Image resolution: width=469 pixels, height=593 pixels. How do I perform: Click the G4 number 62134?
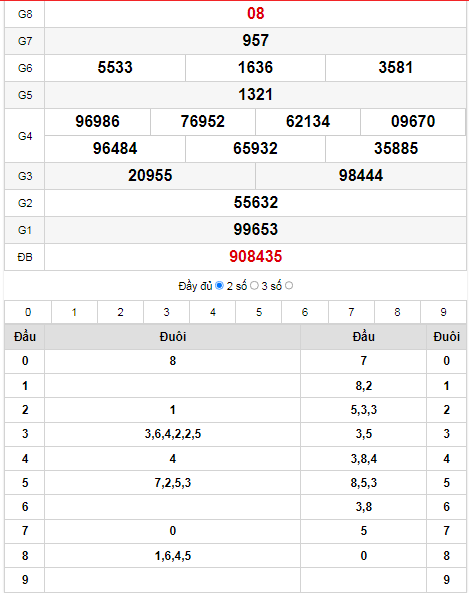(308, 121)
